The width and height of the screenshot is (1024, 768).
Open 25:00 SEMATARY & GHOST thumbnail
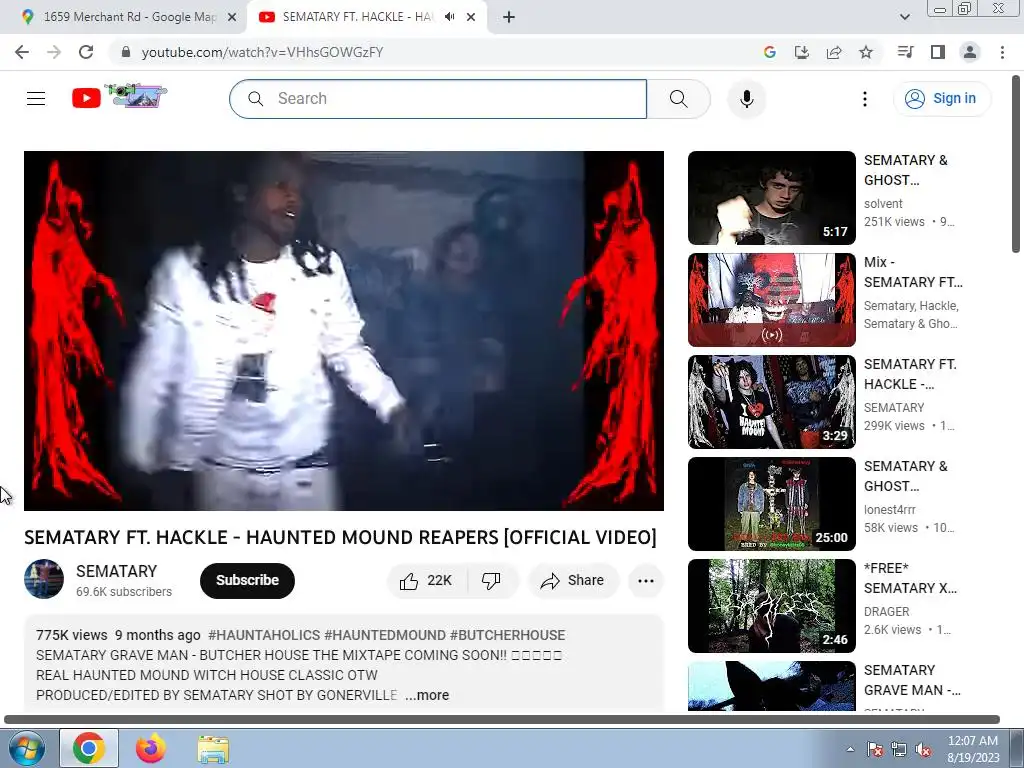point(771,504)
